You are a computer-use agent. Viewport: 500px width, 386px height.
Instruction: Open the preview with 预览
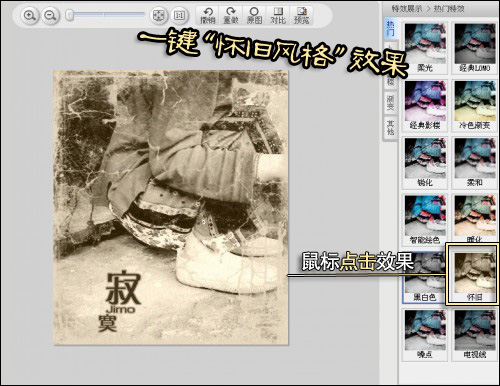pos(301,16)
